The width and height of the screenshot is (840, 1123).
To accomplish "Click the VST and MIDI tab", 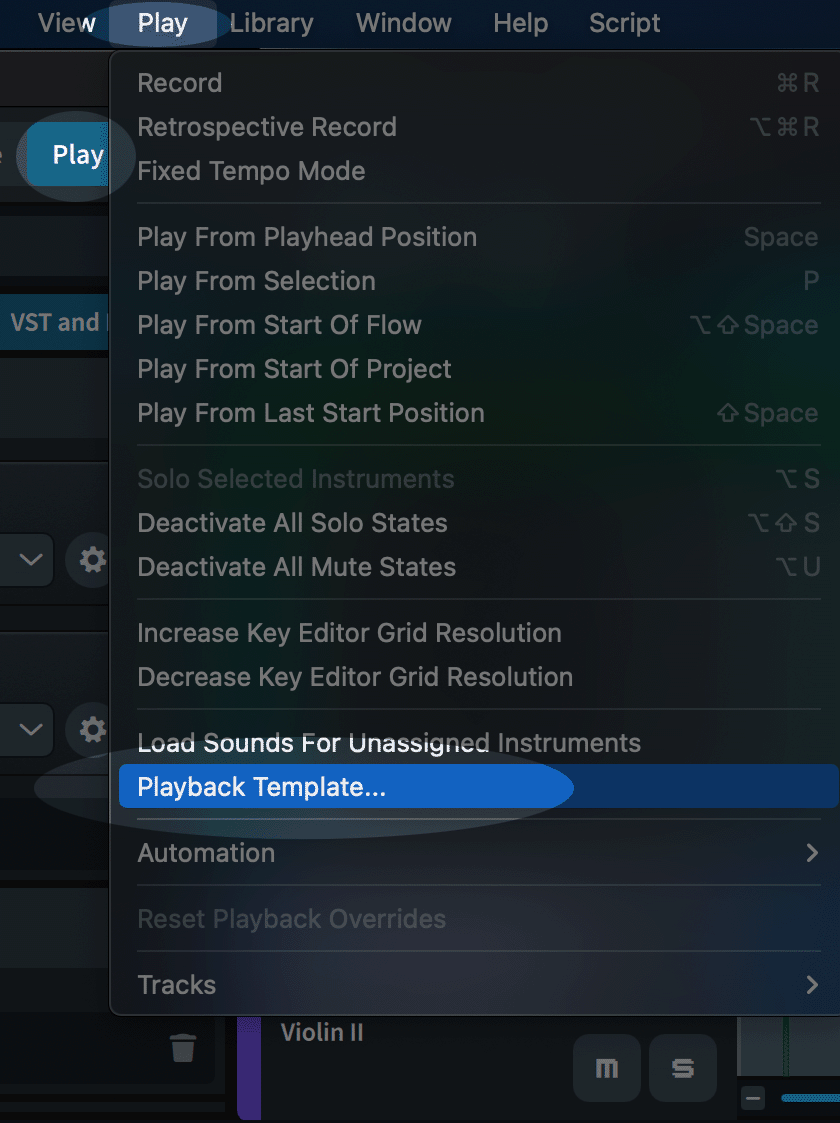I will pyautogui.click(x=54, y=322).
